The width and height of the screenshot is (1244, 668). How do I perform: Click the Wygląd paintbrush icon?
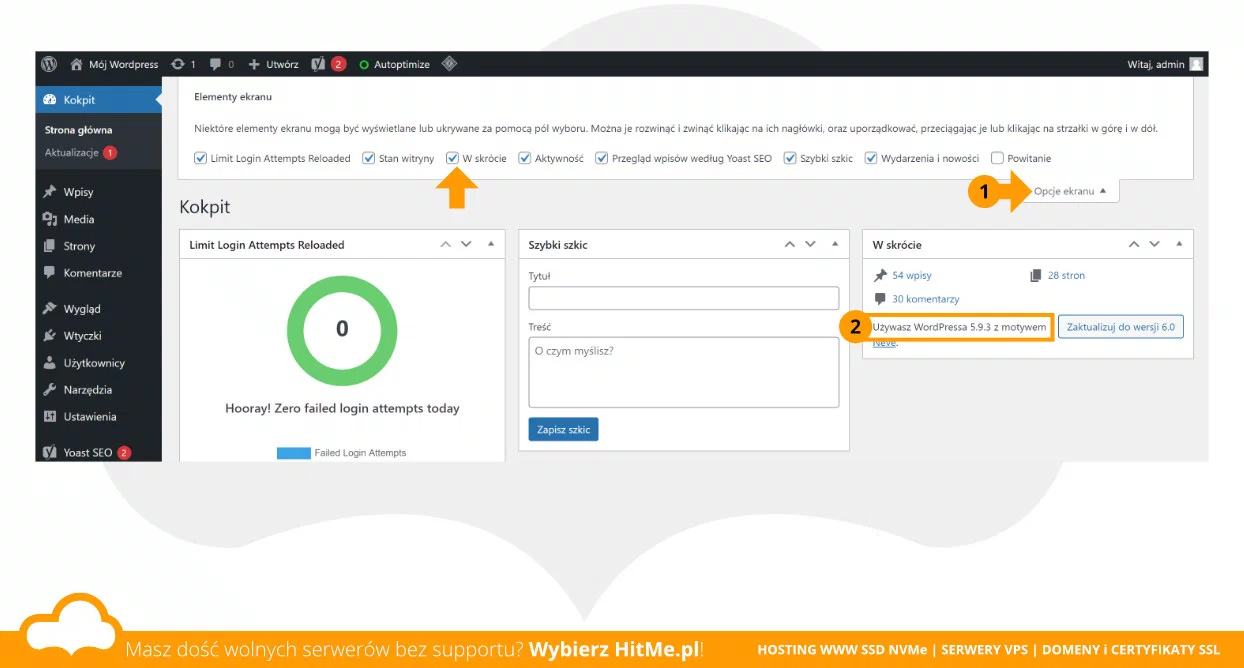pos(50,309)
